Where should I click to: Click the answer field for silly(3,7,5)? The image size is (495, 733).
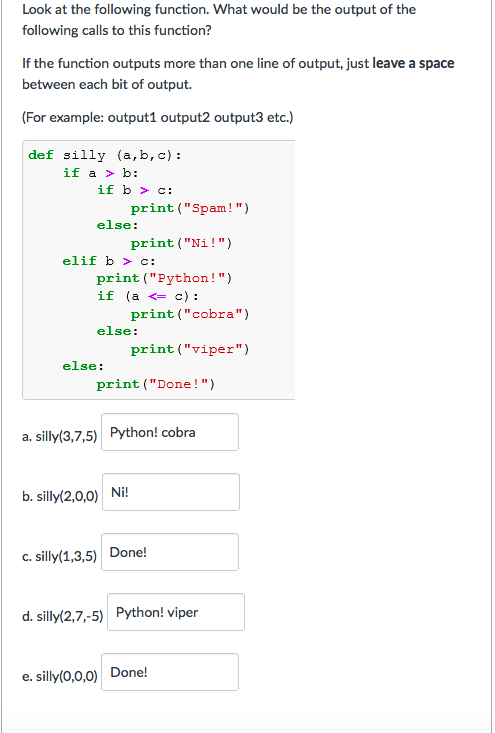tap(170, 432)
